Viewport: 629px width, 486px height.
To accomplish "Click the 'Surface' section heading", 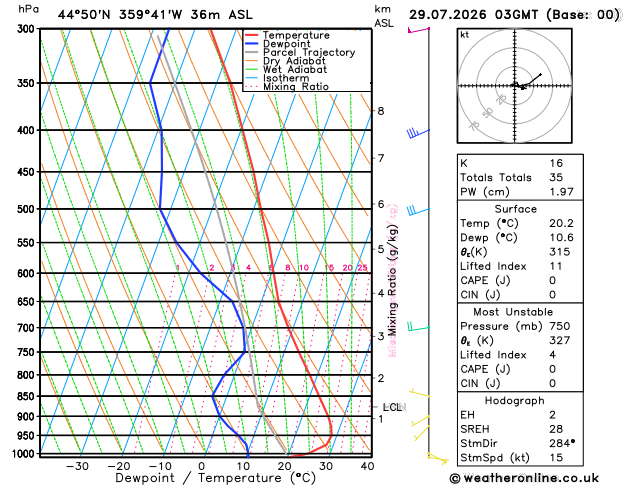I will 515,209.
